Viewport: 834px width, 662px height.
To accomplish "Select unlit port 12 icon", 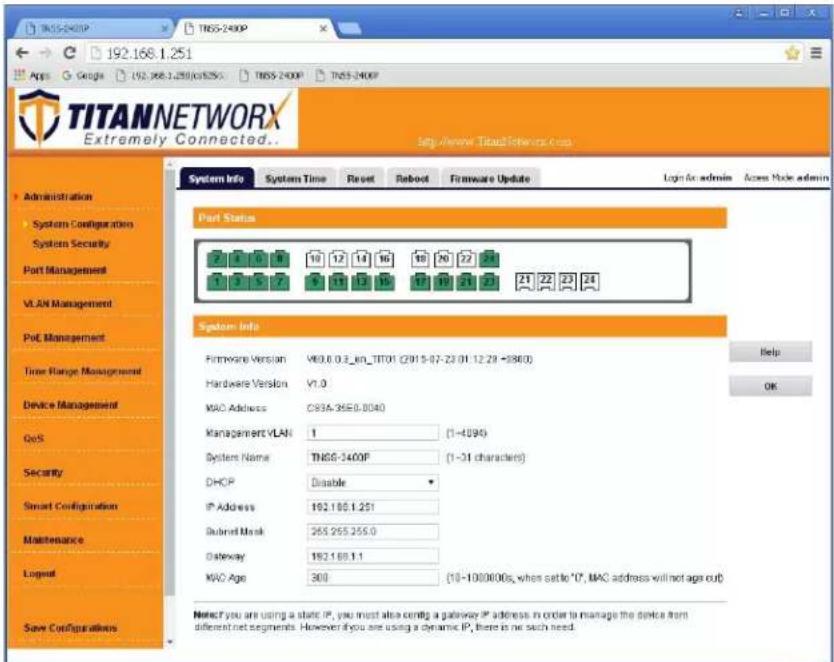I will [x=338, y=259].
